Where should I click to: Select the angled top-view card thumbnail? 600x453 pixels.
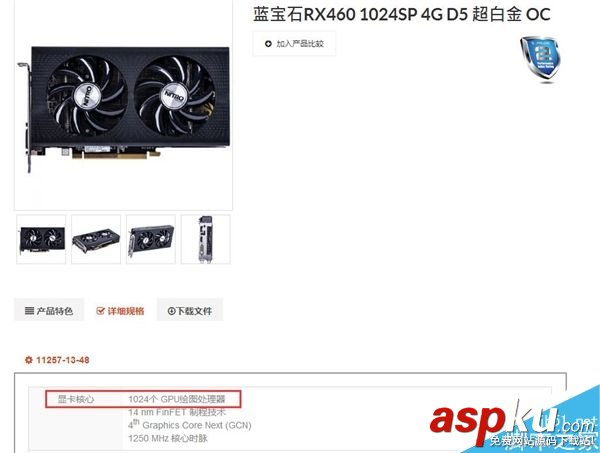click(96, 239)
